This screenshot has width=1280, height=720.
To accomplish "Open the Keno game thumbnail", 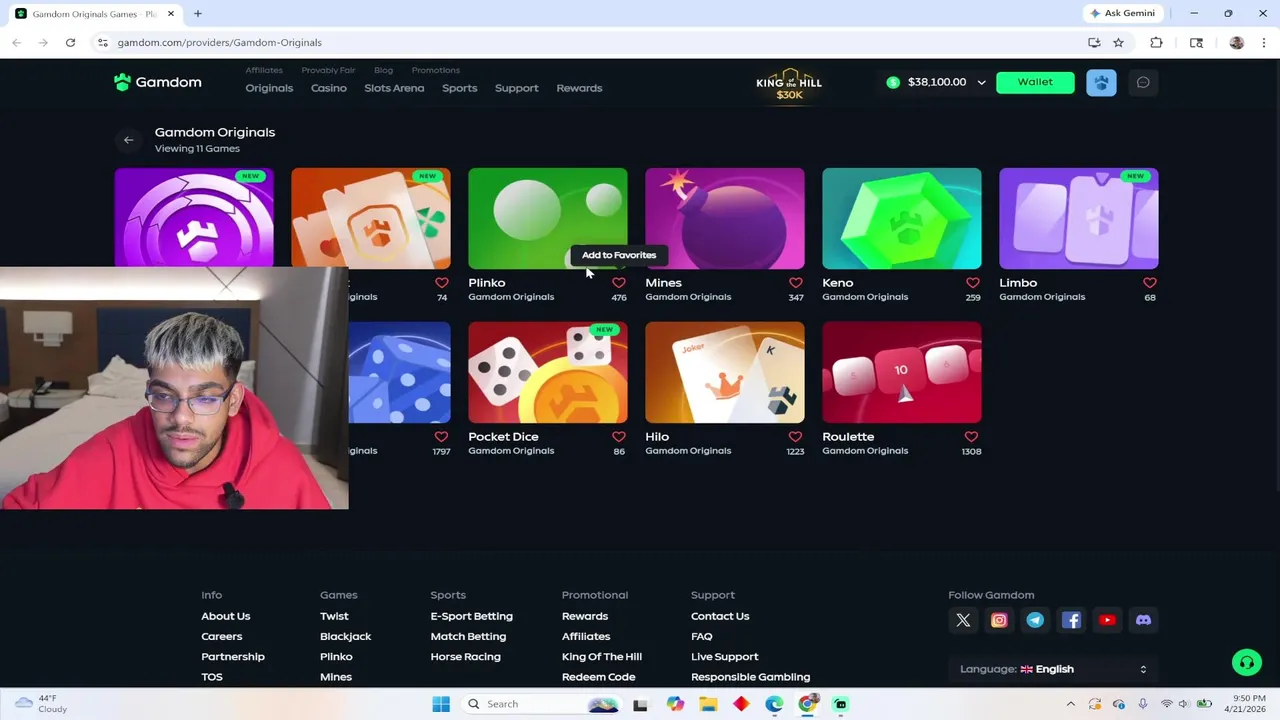I will [x=902, y=218].
